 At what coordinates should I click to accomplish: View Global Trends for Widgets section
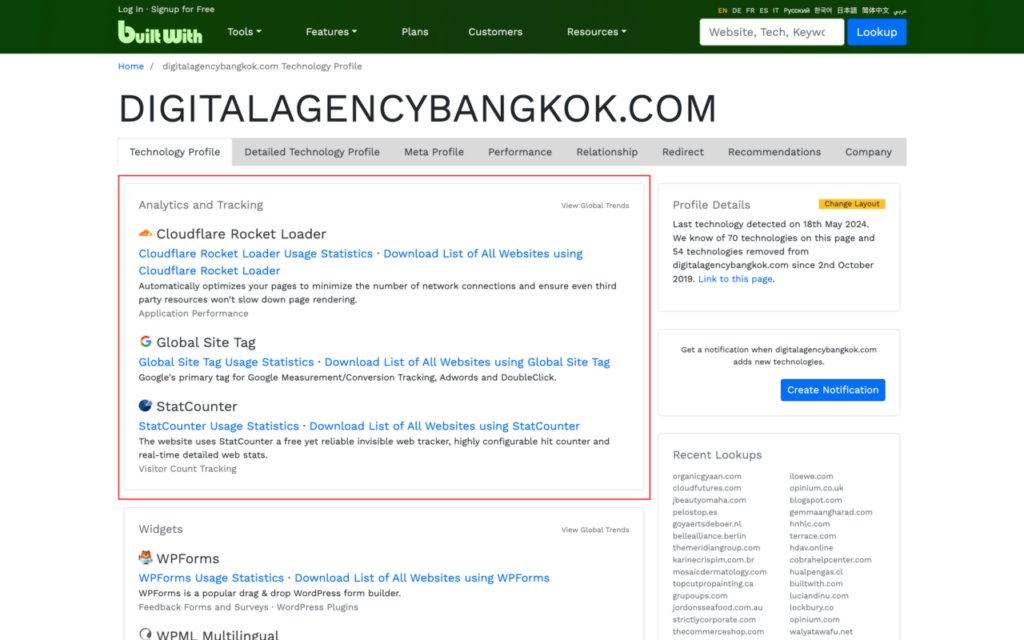(595, 530)
